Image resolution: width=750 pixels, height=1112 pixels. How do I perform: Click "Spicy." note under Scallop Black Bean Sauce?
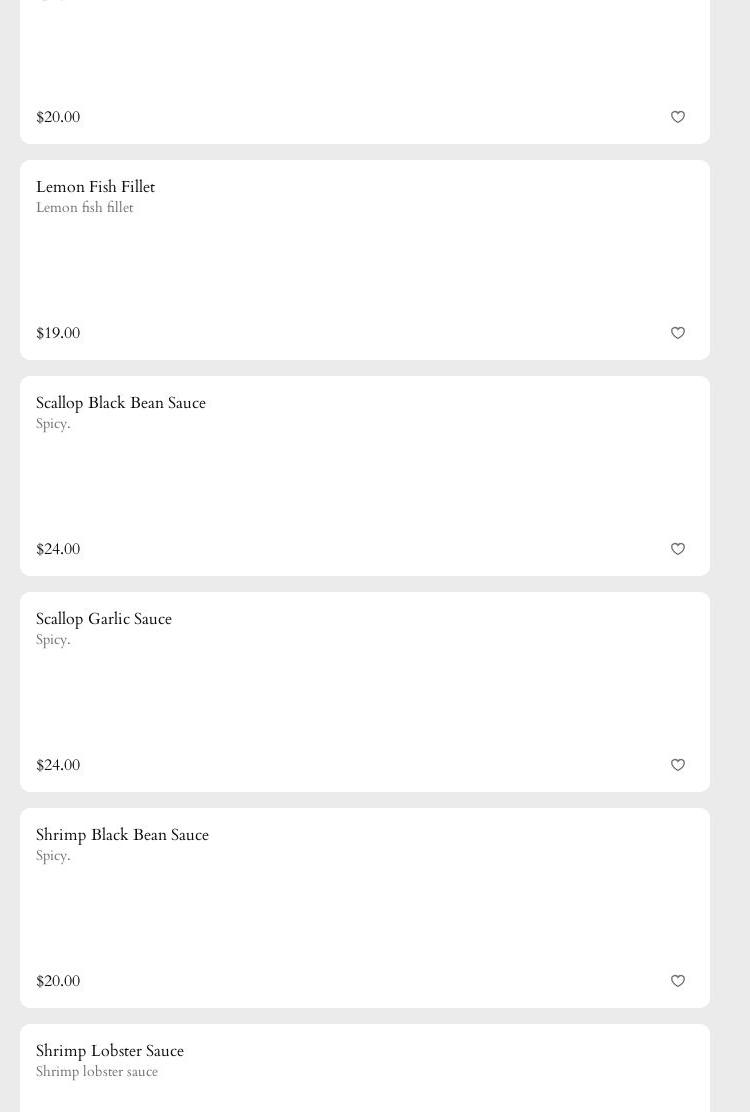click(53, 424)
